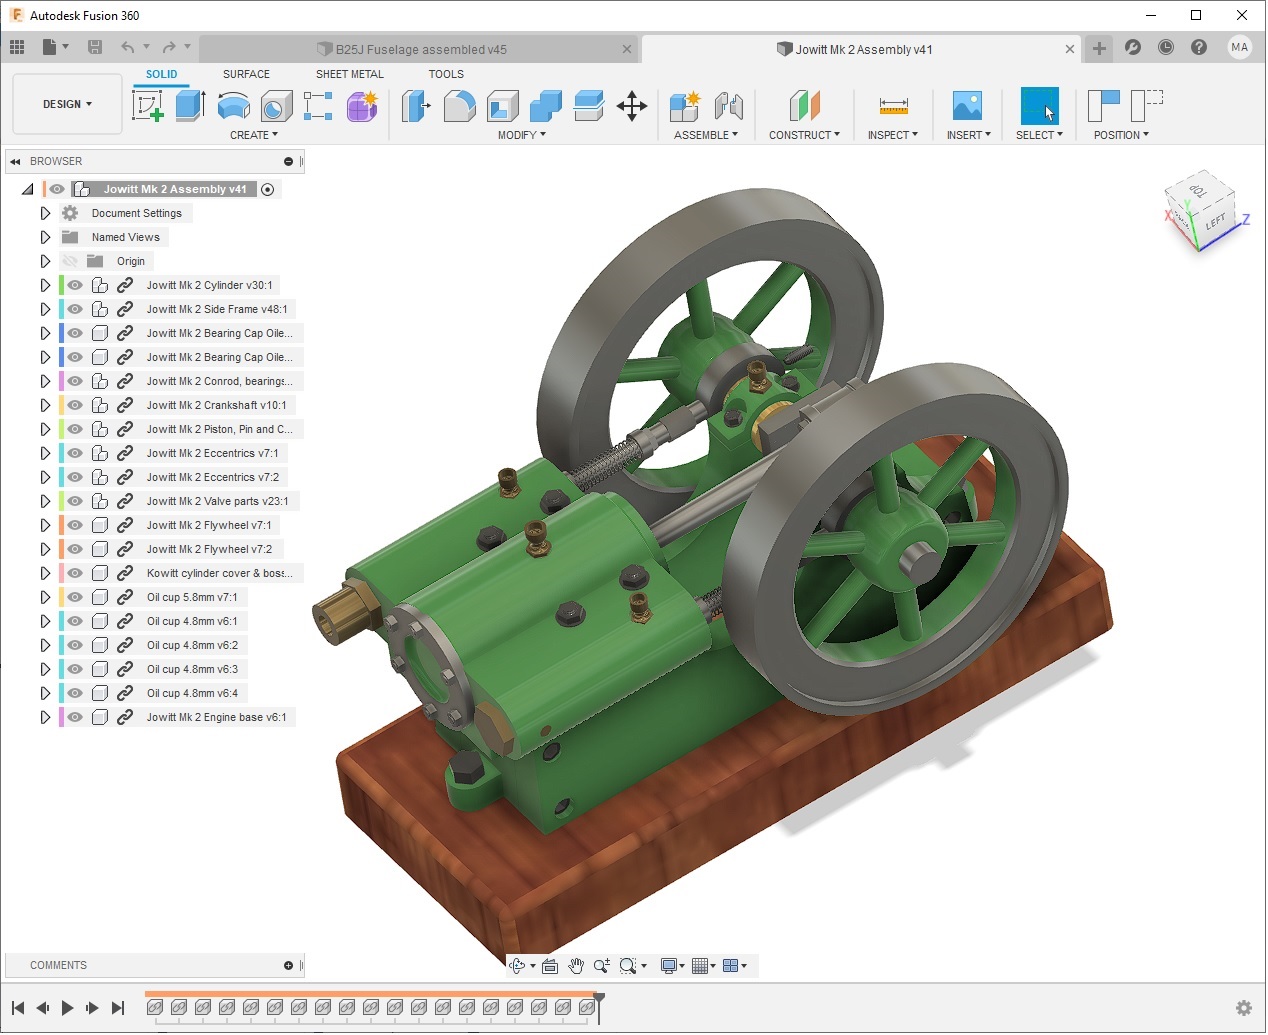Open the DESIGN workspace dropdown

pyautogui.click(x=67, y=104)
